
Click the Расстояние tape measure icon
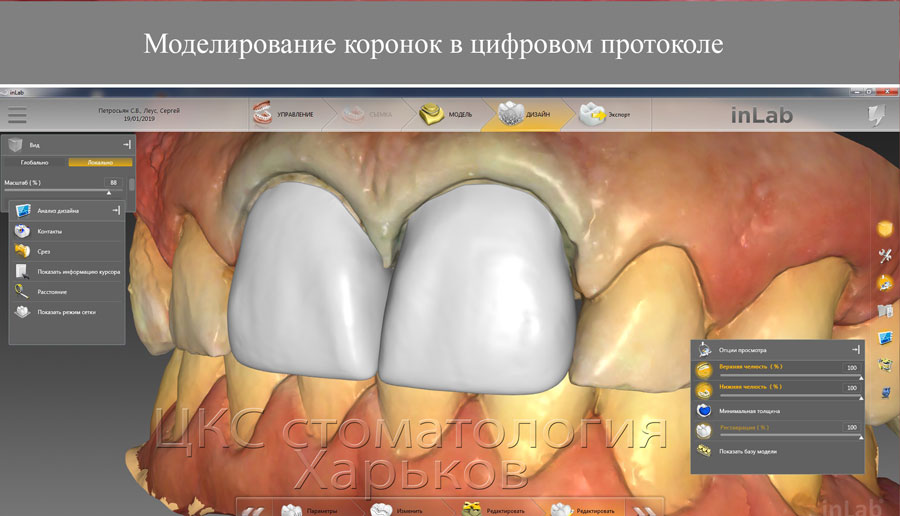[x=22, y=292]
